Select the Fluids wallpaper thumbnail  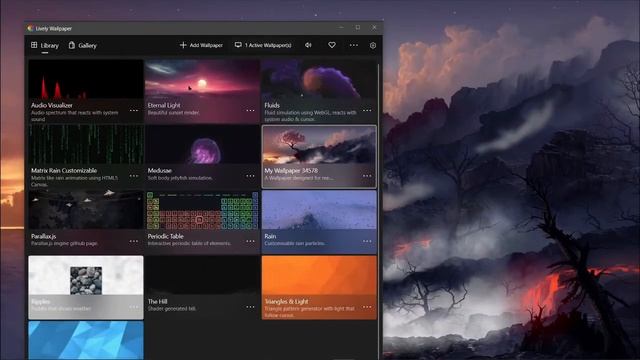319,80
